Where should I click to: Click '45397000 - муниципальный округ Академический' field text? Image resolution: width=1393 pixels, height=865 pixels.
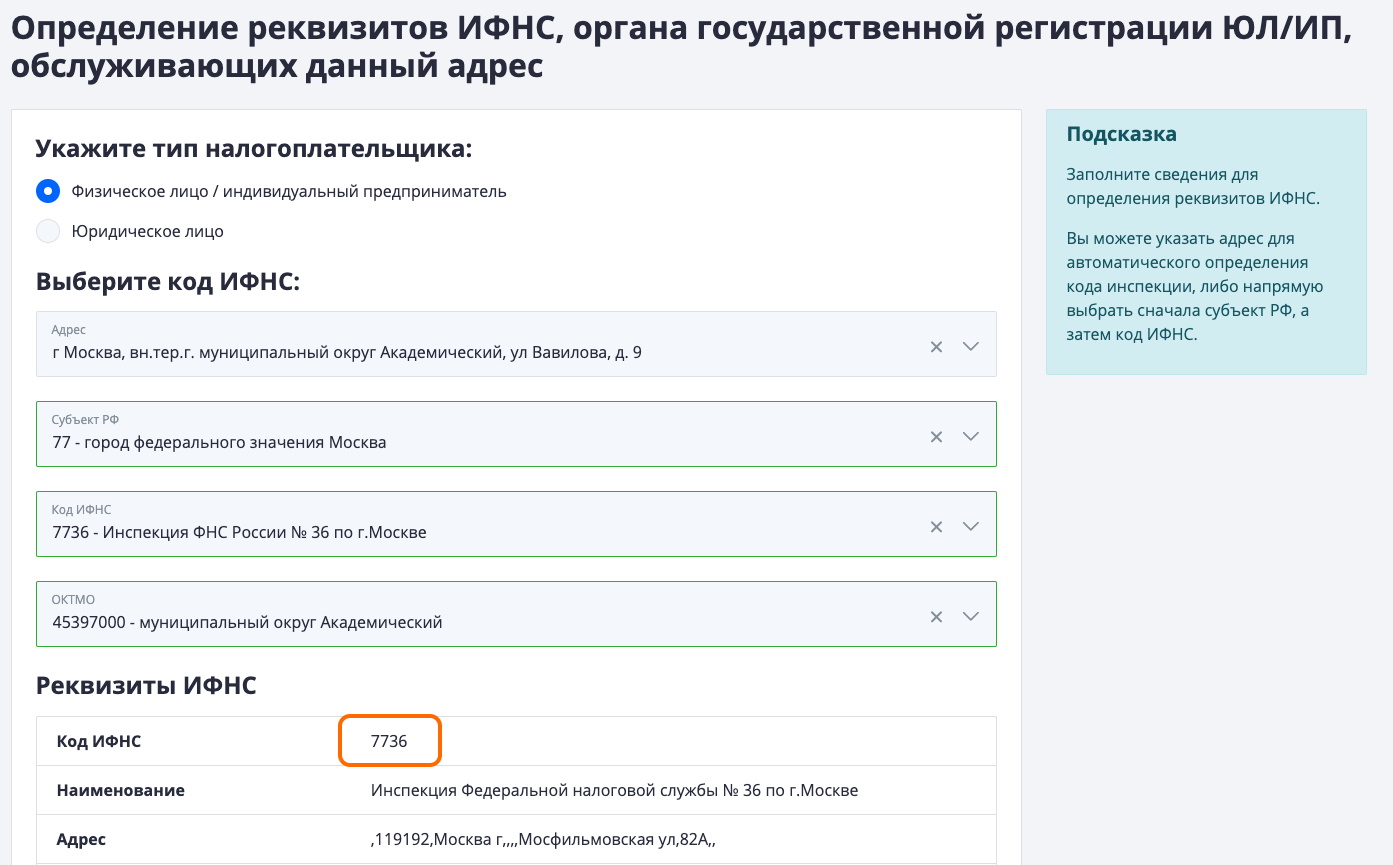(247, 622)
